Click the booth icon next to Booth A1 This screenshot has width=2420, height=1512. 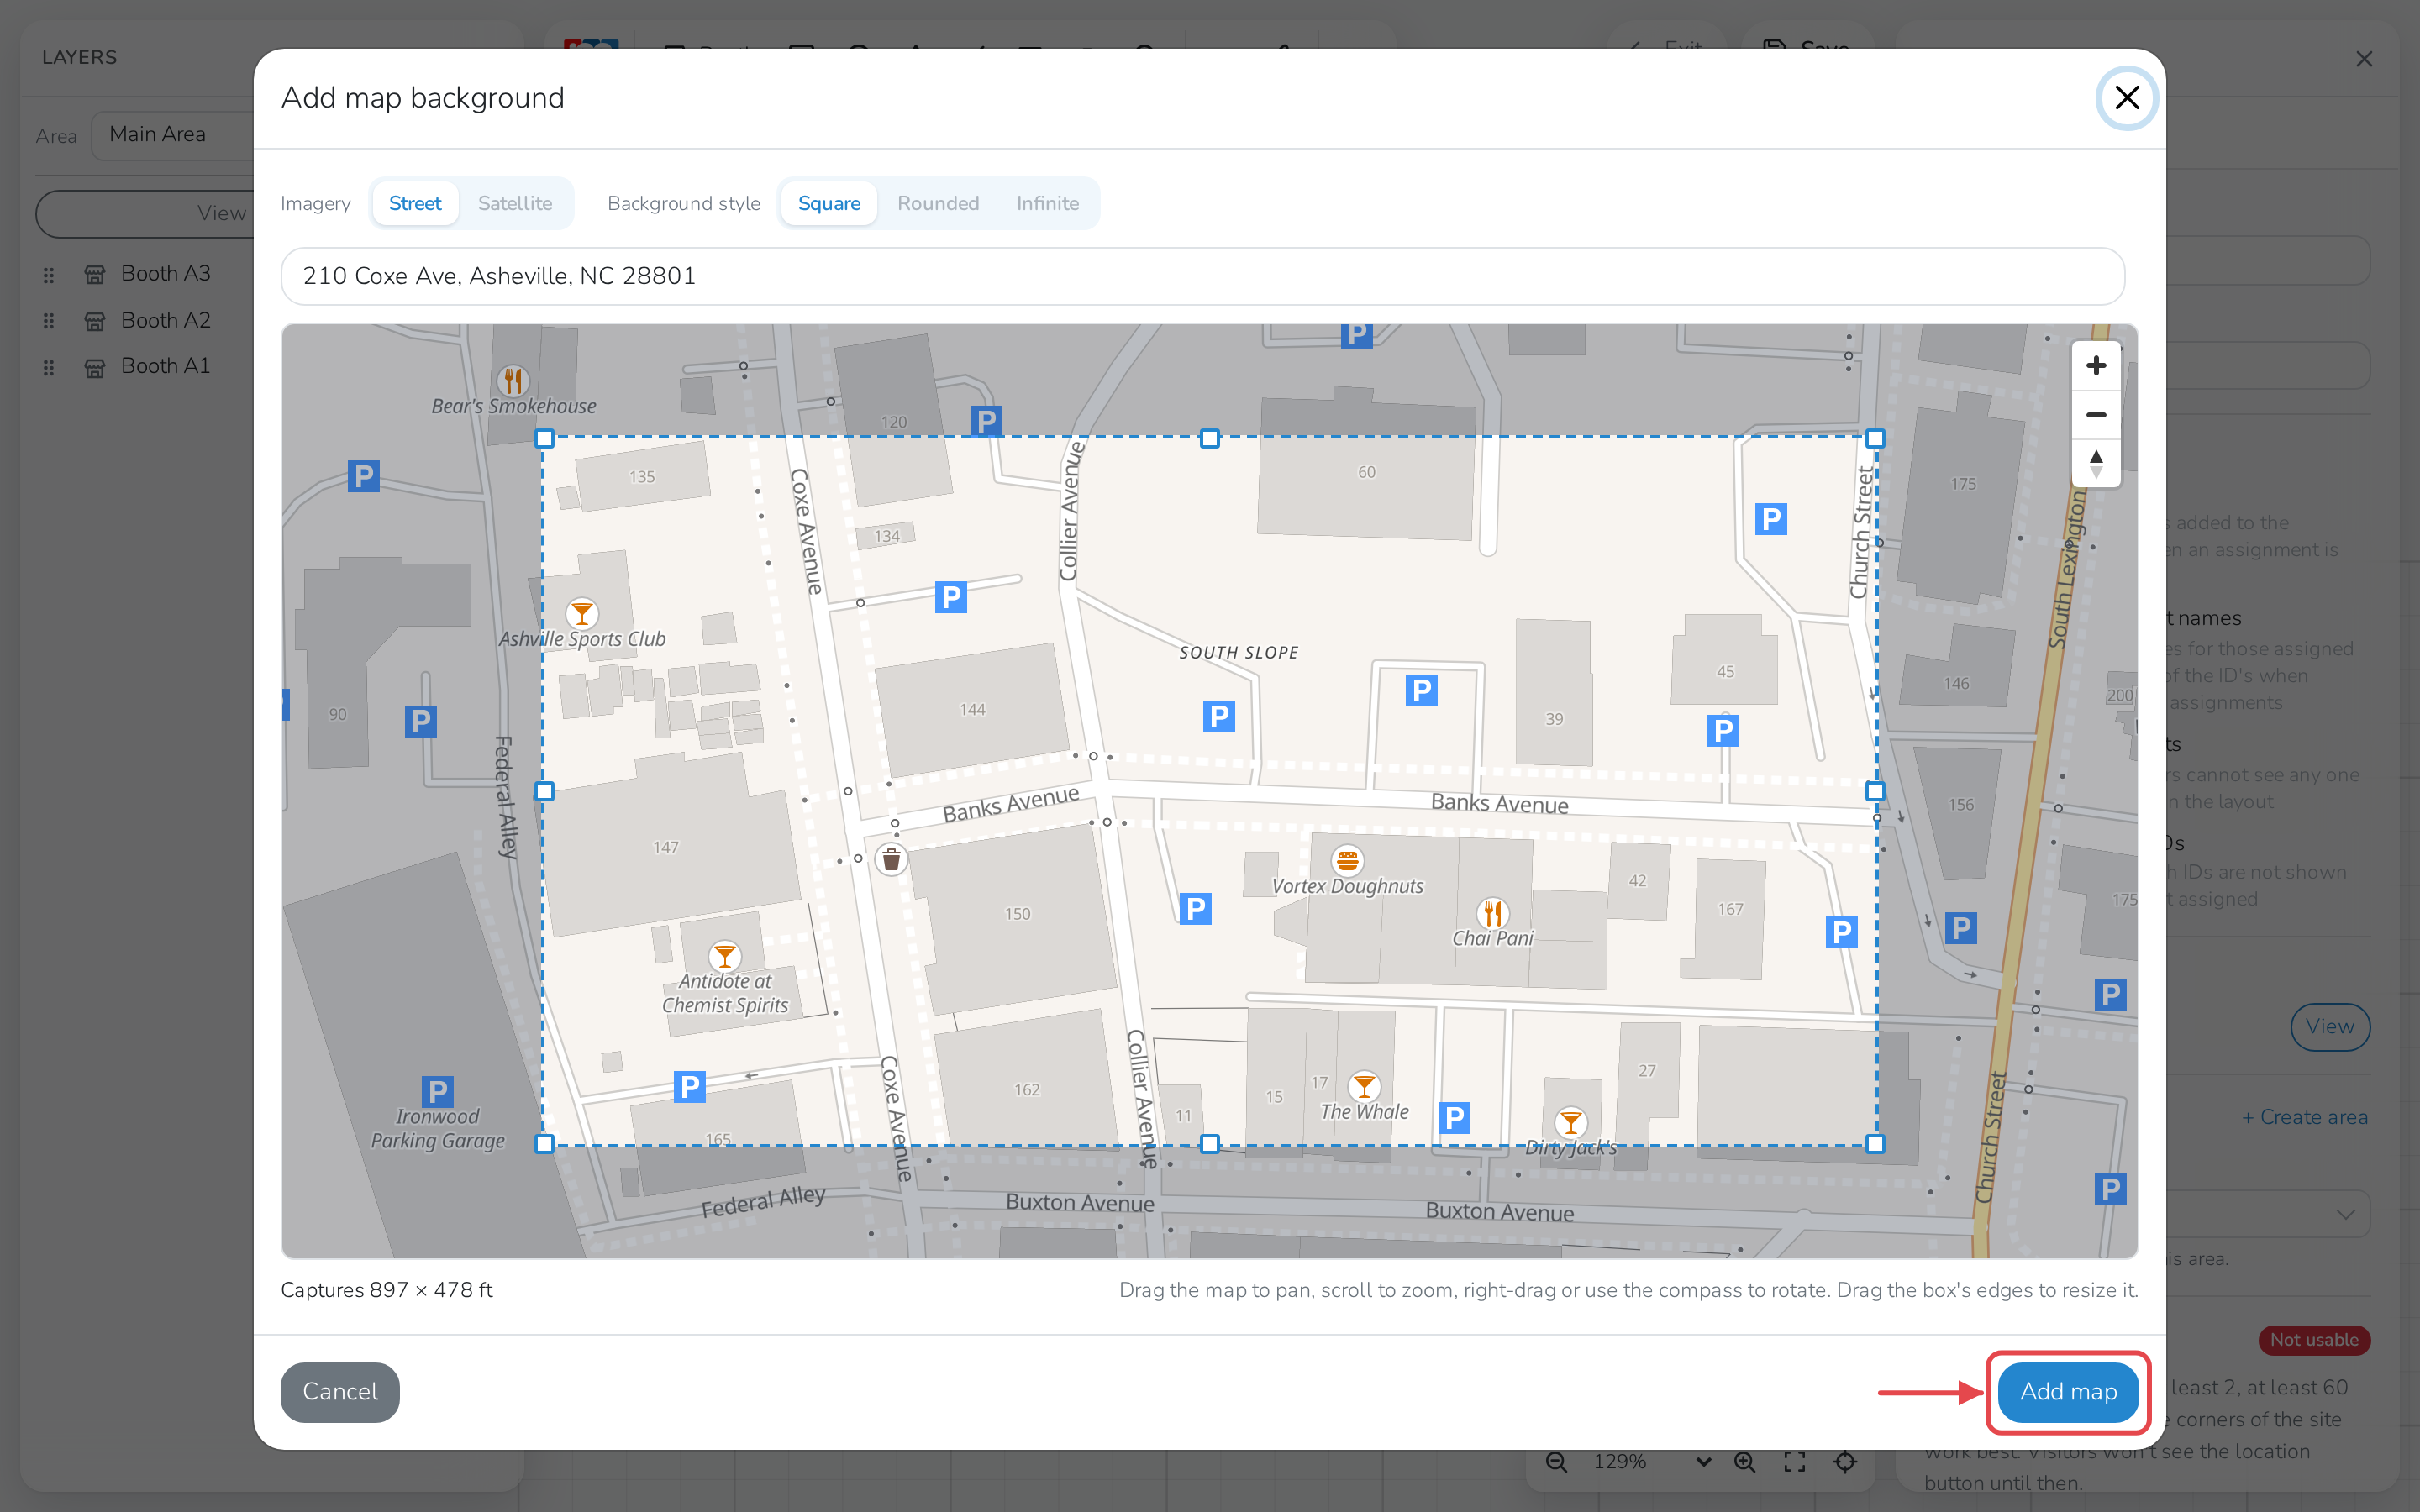tap(95, 367)
